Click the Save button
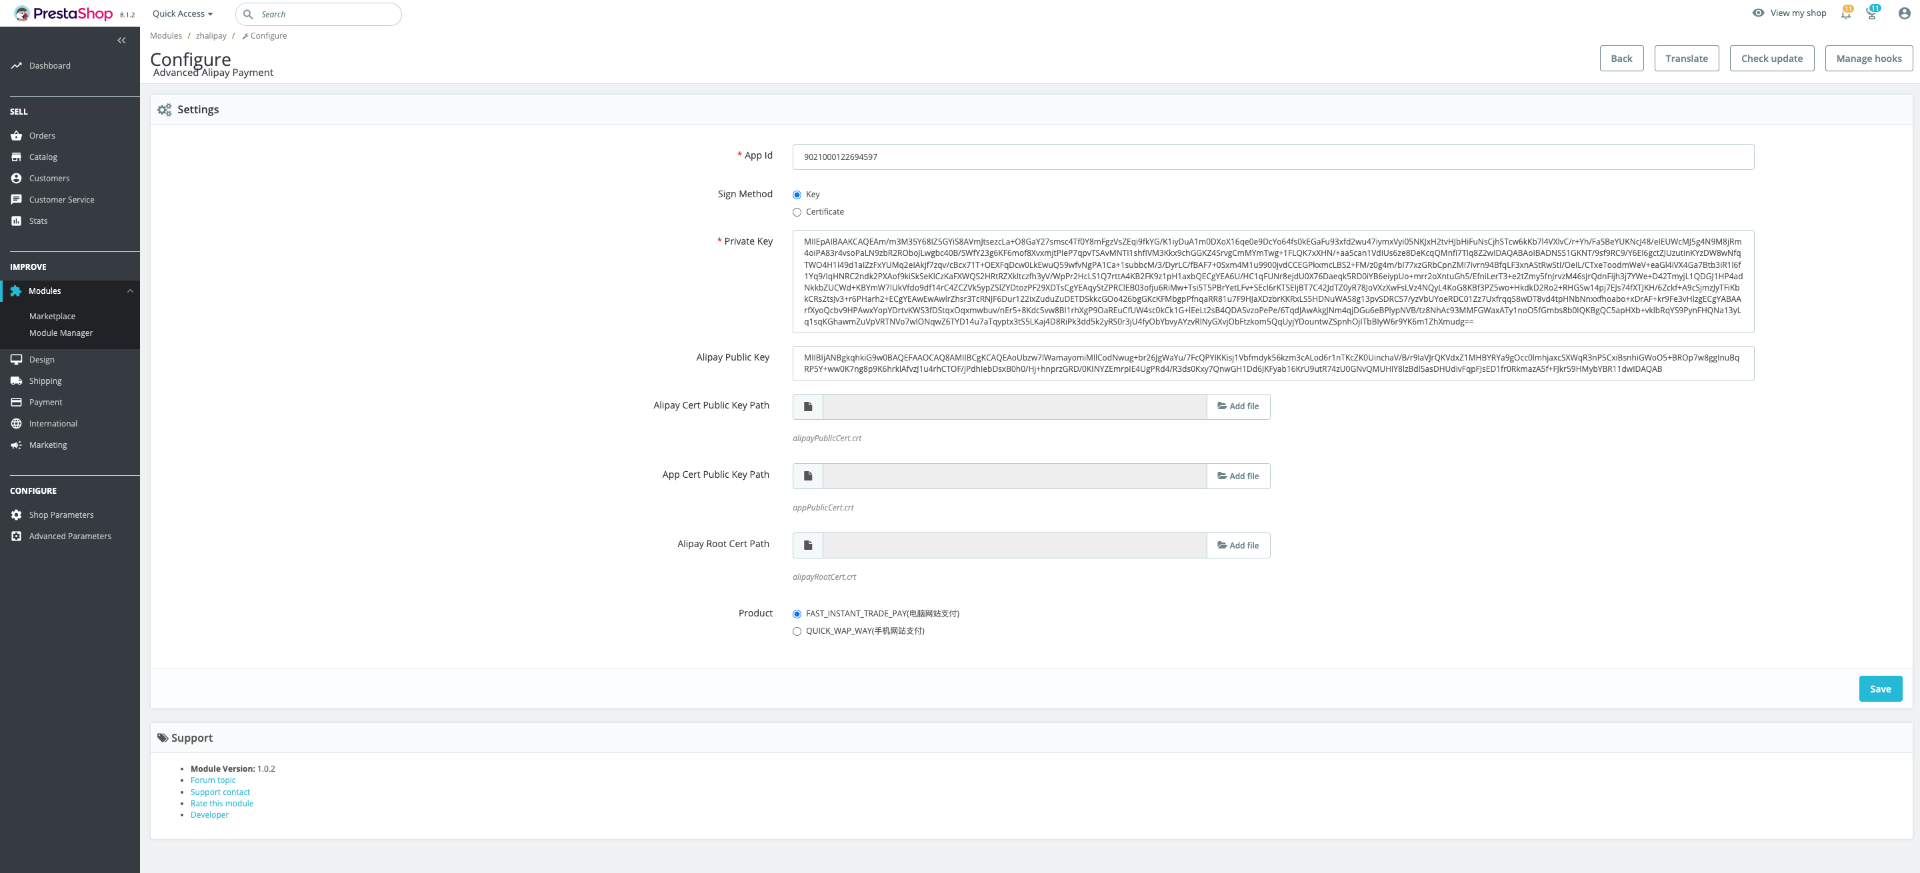Screen dimensions: 1920x873 coord(1880,689)
